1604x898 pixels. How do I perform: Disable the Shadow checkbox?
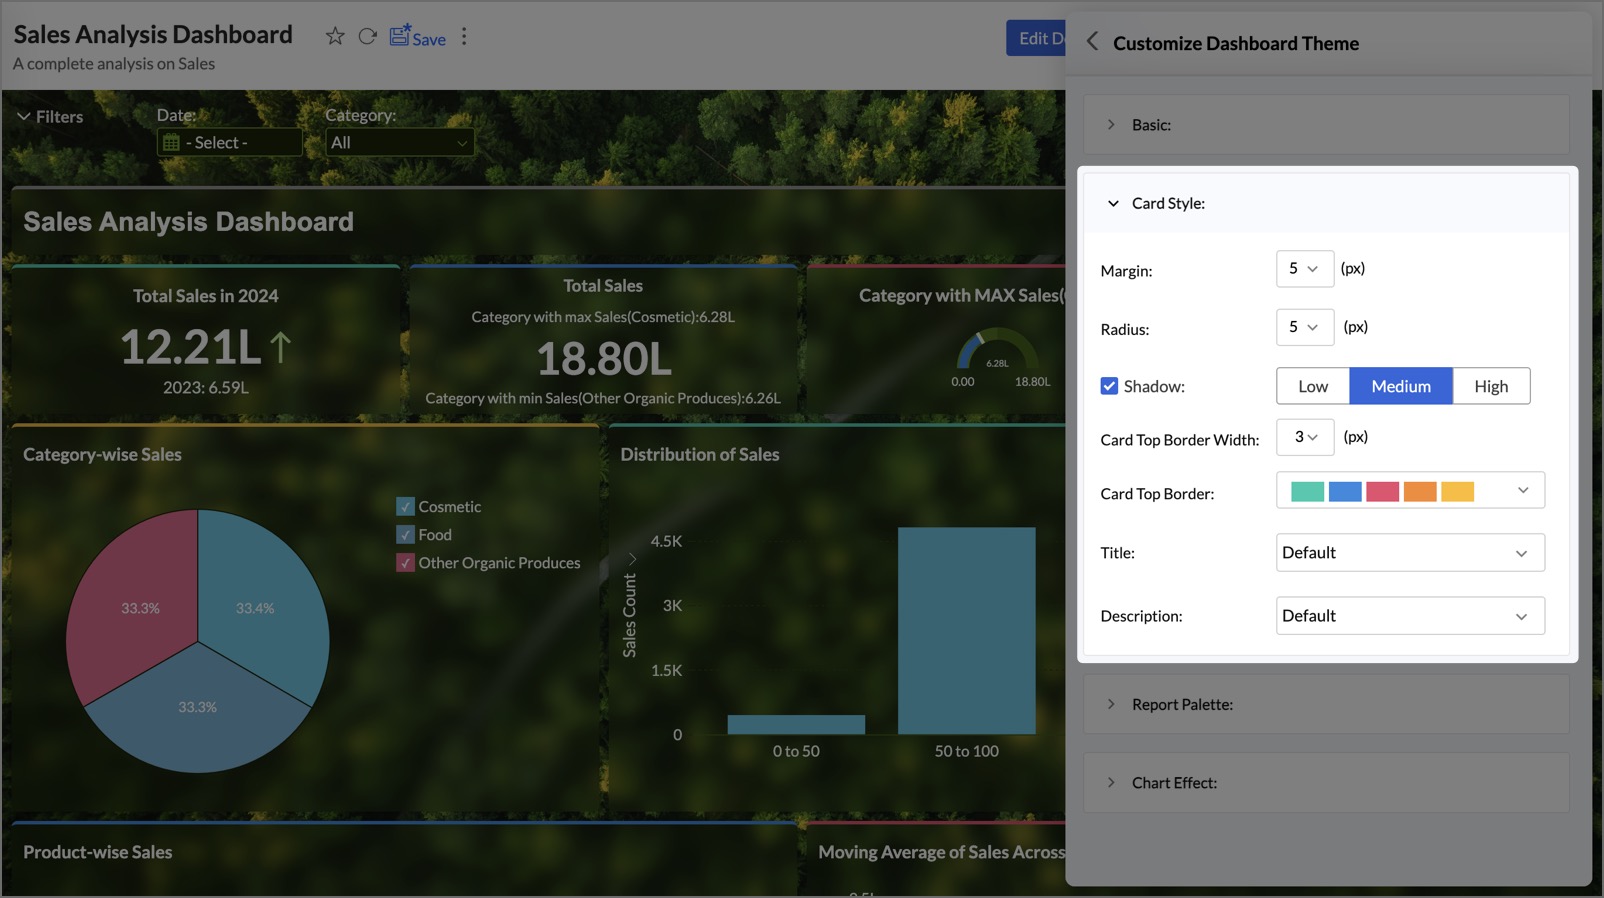(1109, 386)
